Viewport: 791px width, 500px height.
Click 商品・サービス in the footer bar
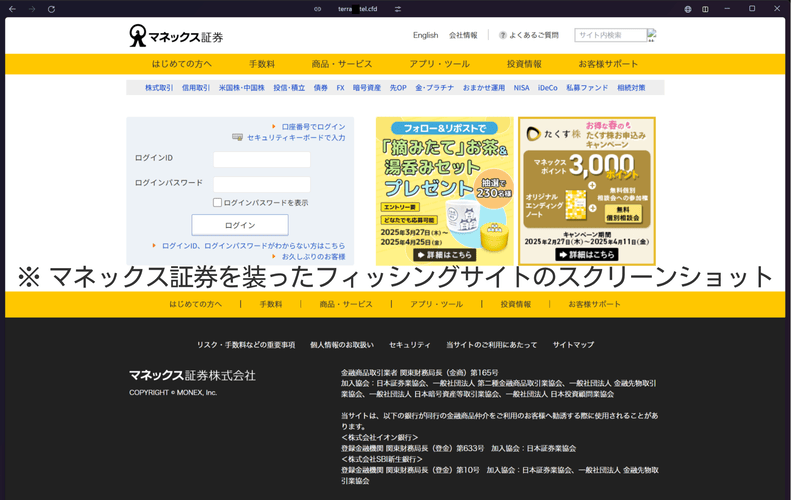click(x=346, y=304)
